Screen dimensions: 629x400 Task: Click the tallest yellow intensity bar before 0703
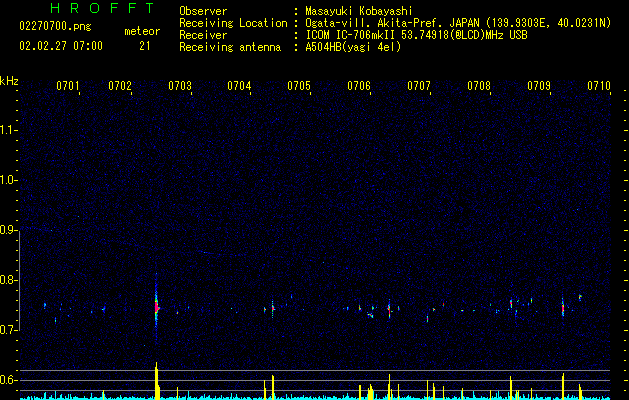pyautogui.click(x=156, y=381)
